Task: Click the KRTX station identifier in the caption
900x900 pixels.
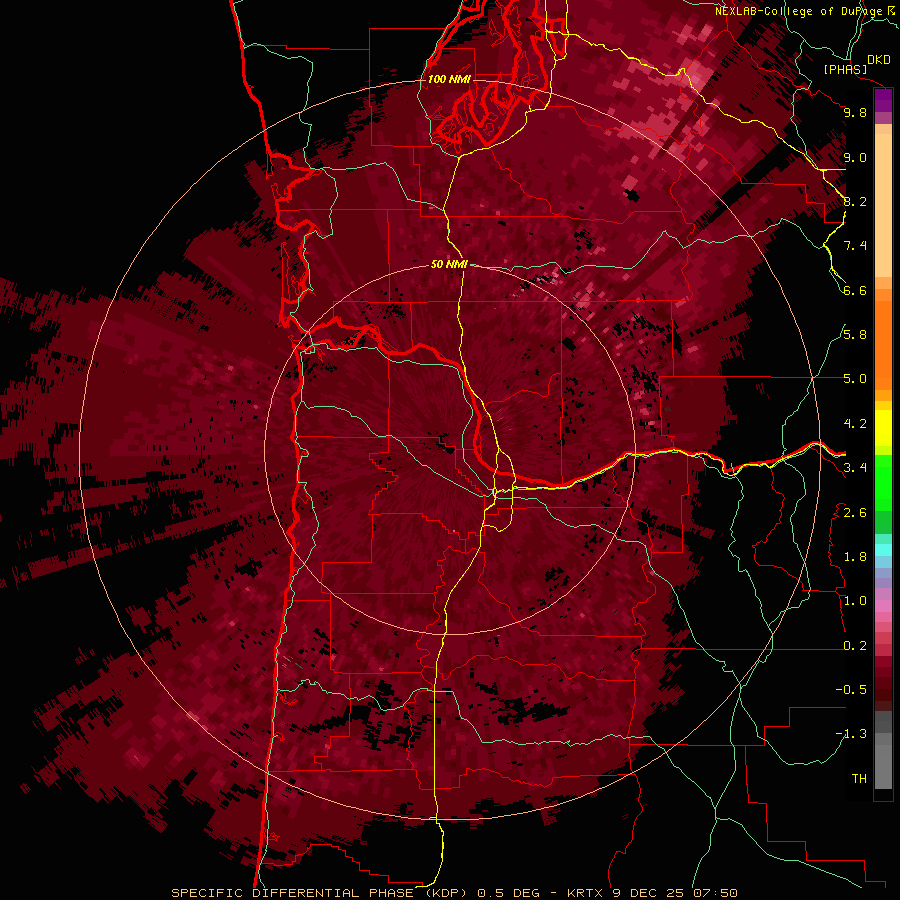Action: [587, 893]
